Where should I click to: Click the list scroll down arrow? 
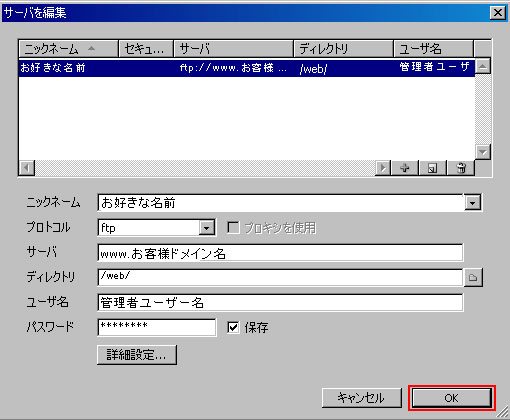coord(482,152)
